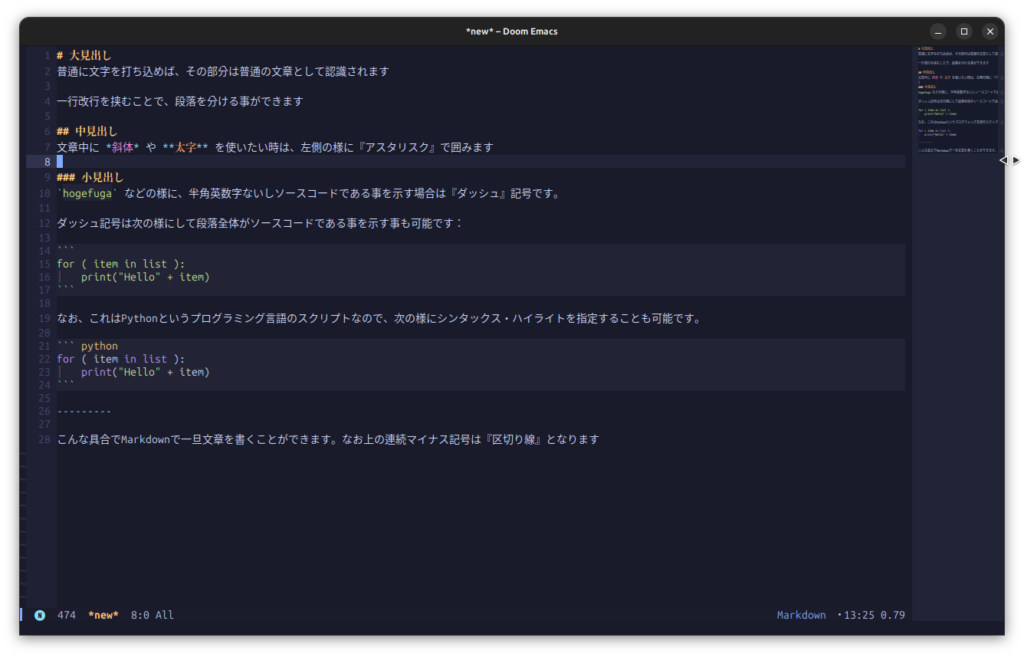1024x657 pixels.
Task: Close the Doom Emacs window
Action: [990, 31]
